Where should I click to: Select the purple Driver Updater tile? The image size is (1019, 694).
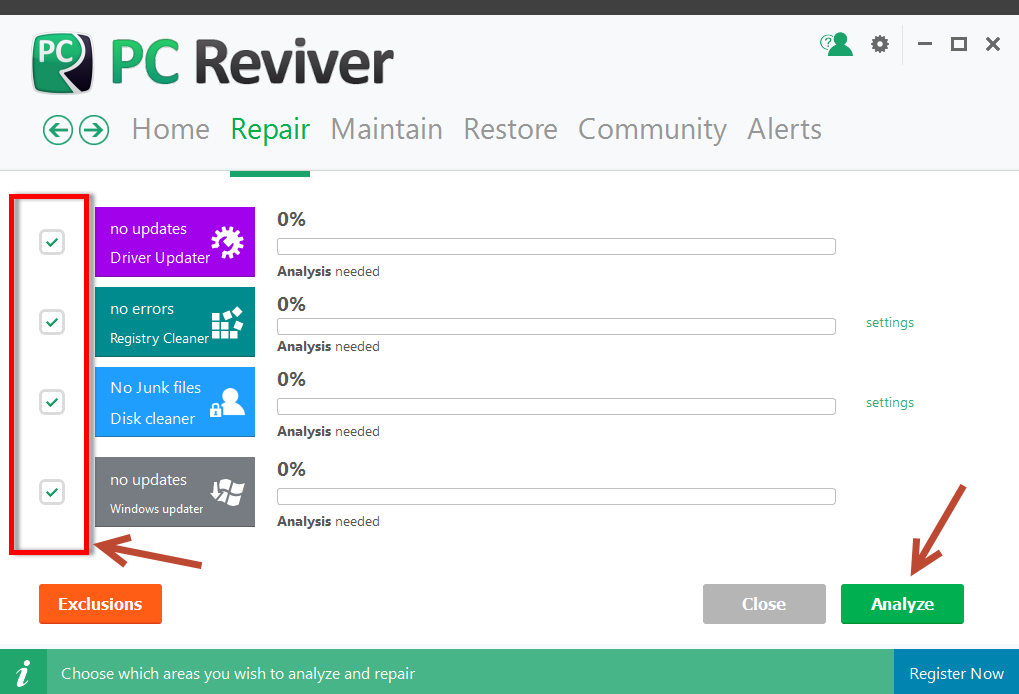tap(175, 242)
